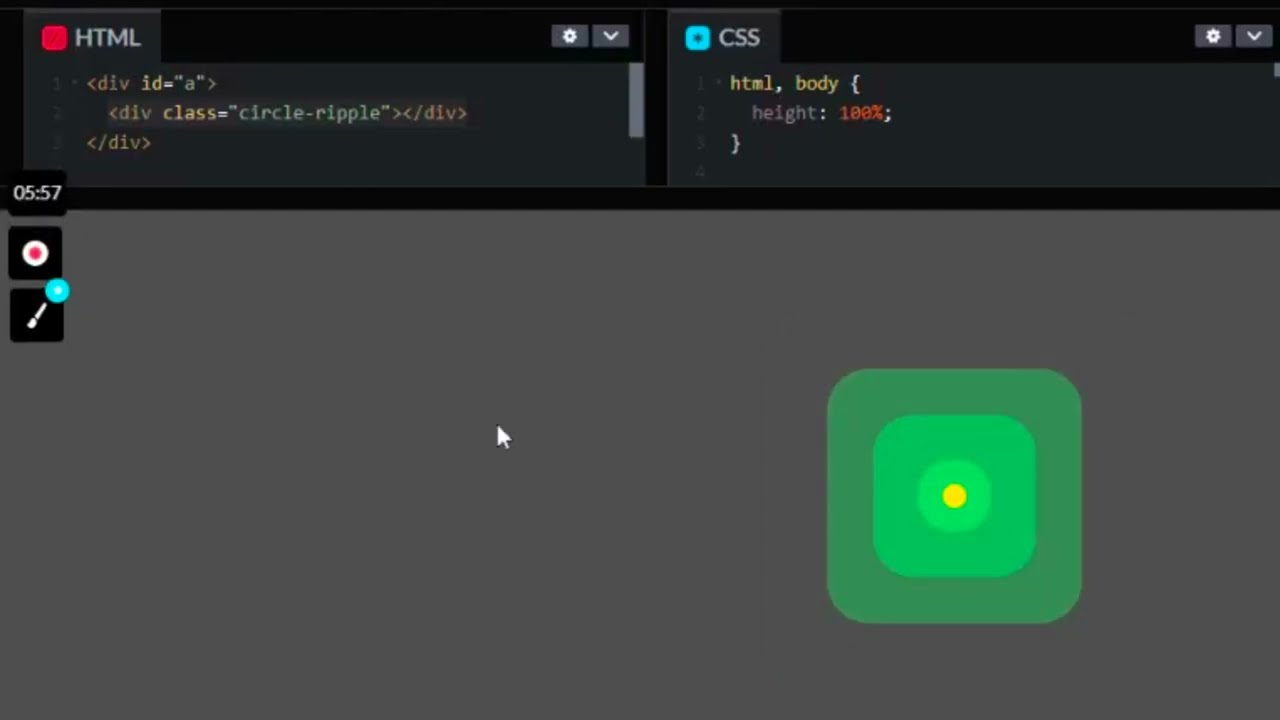This screenshot has height=720, width=1280.
Task: Select the HTML editor tab
Action: point(92,38)
